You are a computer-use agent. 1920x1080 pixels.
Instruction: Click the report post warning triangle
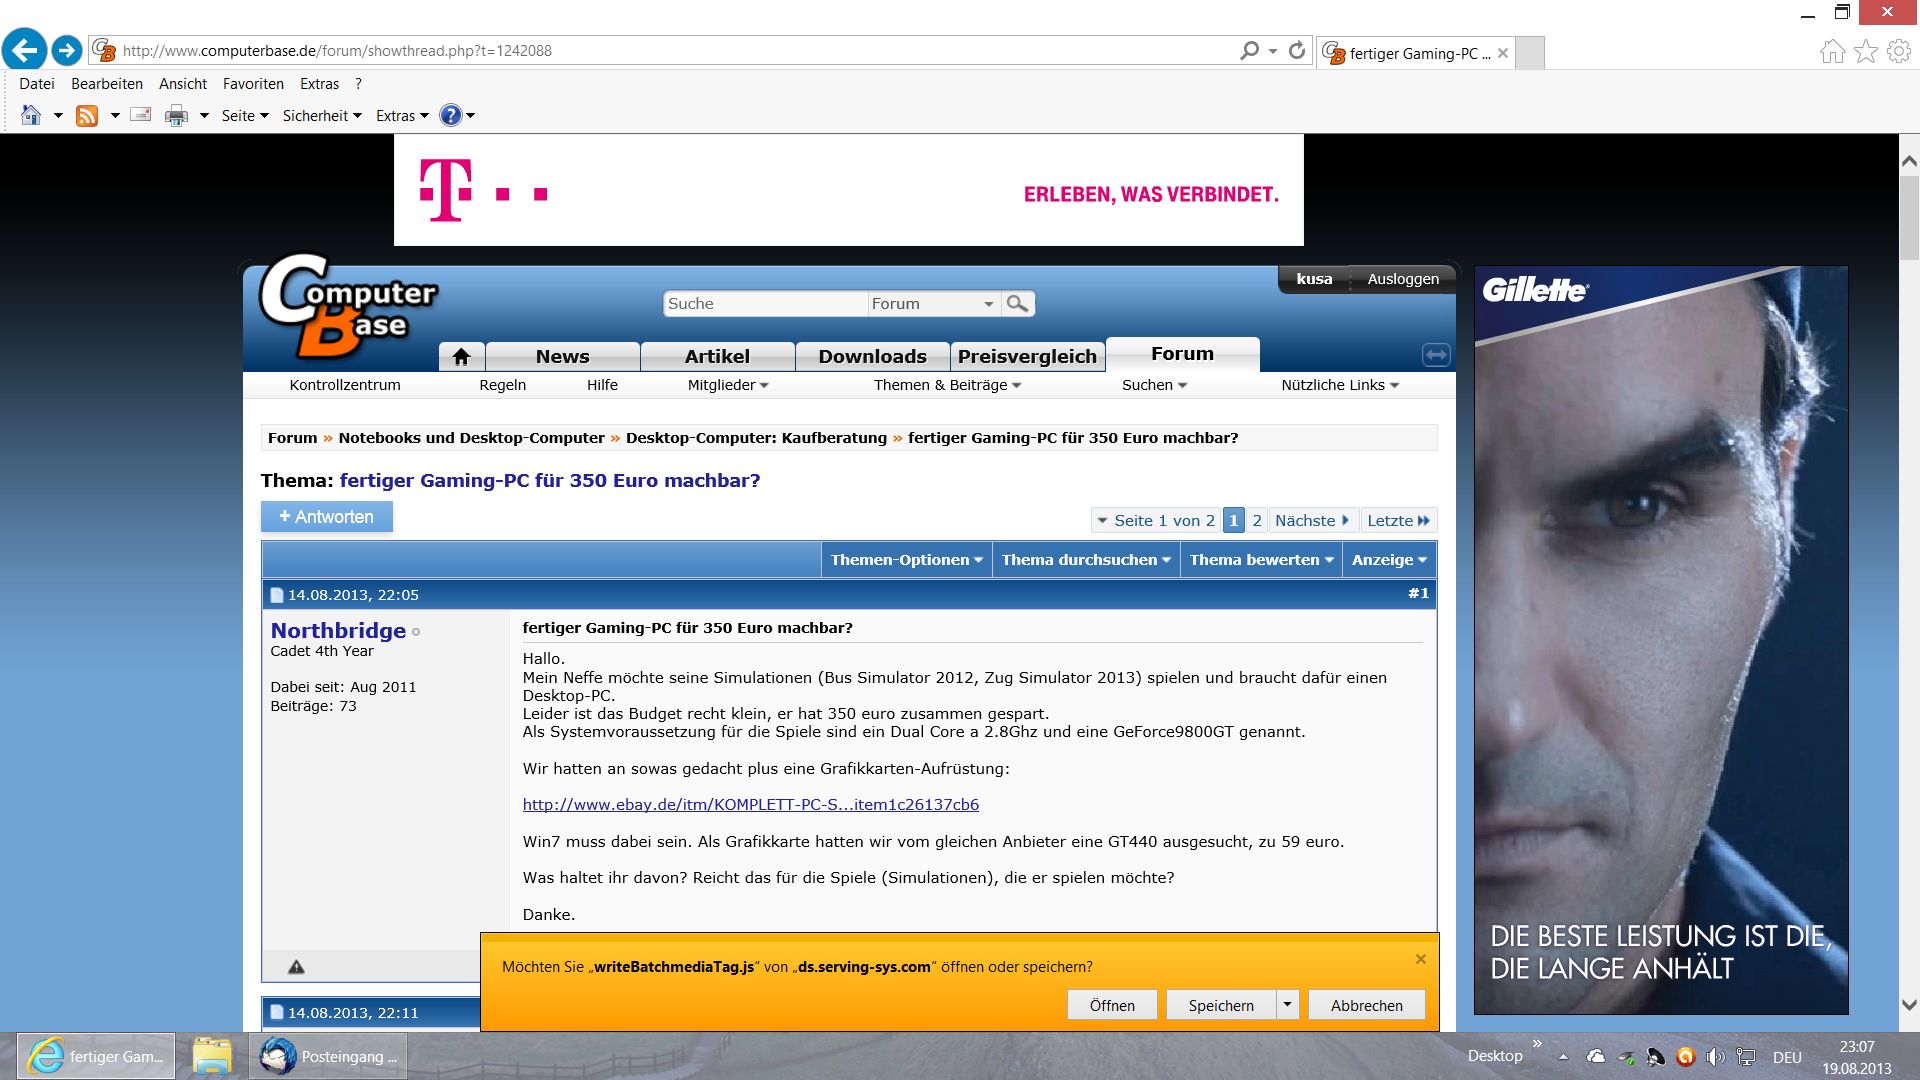296,966
